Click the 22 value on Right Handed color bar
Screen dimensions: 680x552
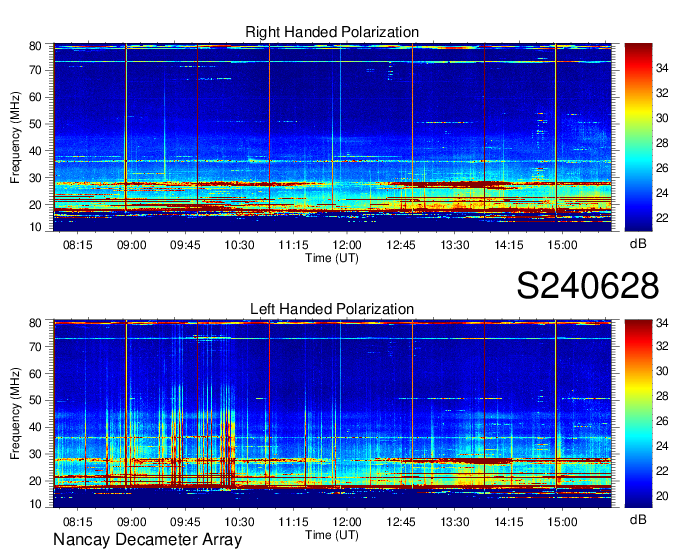point(662,218)
